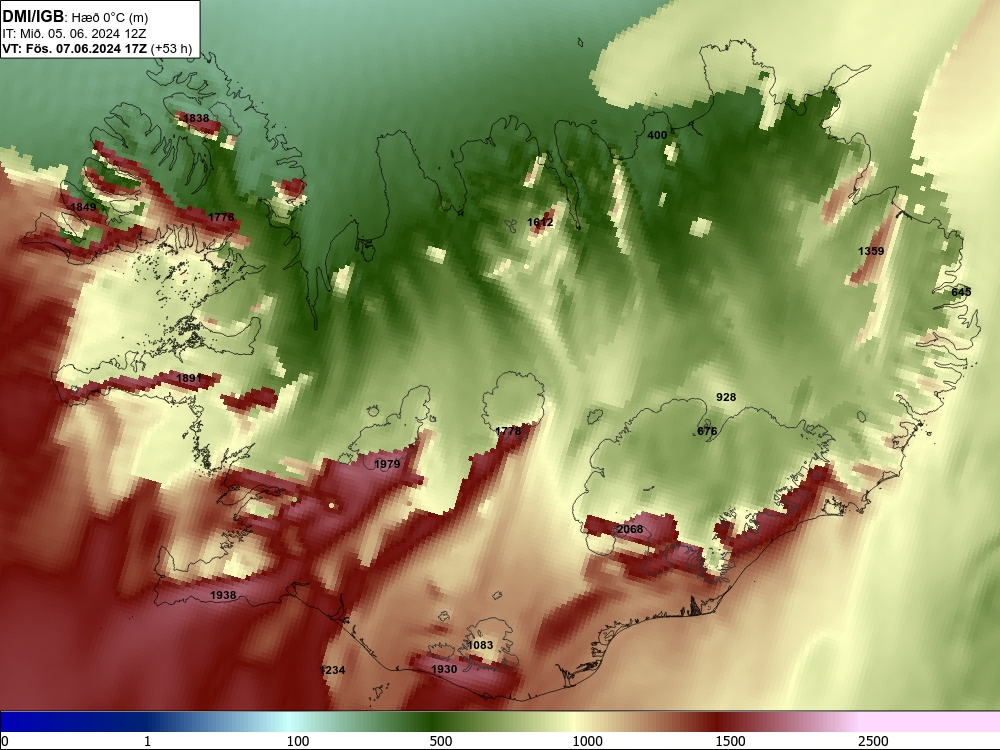Click the map value label 1612
The width and height of the screenshot is (1000, 750).
point(540,222)
